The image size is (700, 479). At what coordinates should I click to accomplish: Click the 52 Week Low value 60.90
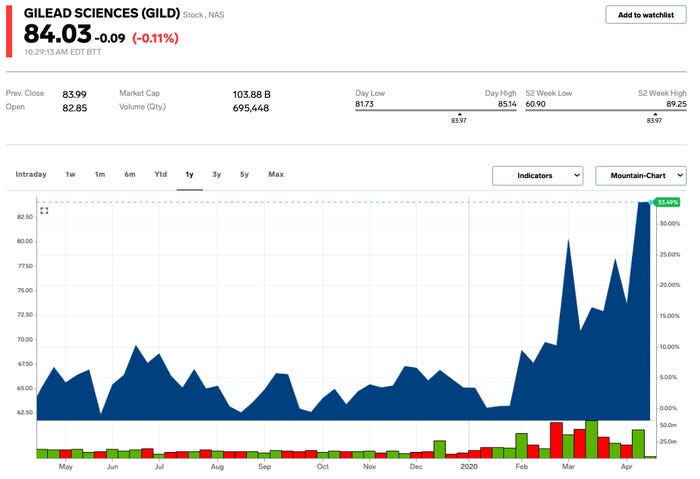point(535,104)
